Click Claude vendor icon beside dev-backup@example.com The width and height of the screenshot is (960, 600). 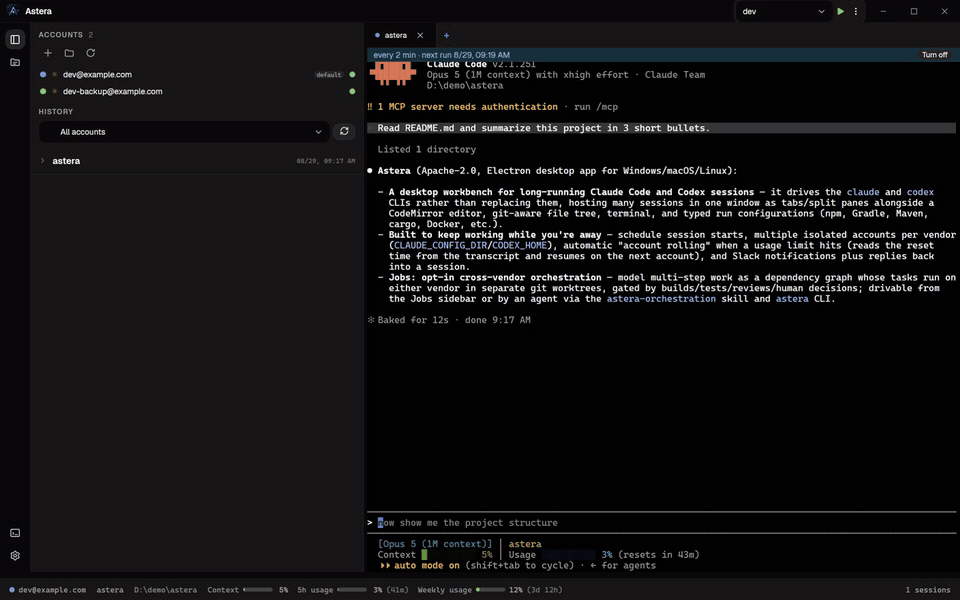coord(54,91)
